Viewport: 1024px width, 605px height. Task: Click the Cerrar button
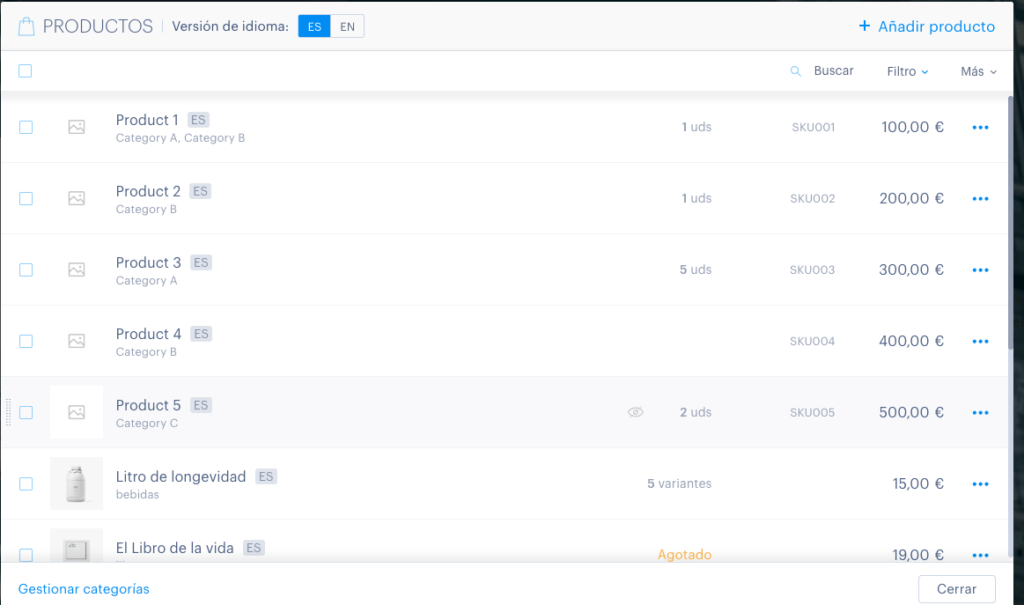pyautogui.click(x=957, y=589)
